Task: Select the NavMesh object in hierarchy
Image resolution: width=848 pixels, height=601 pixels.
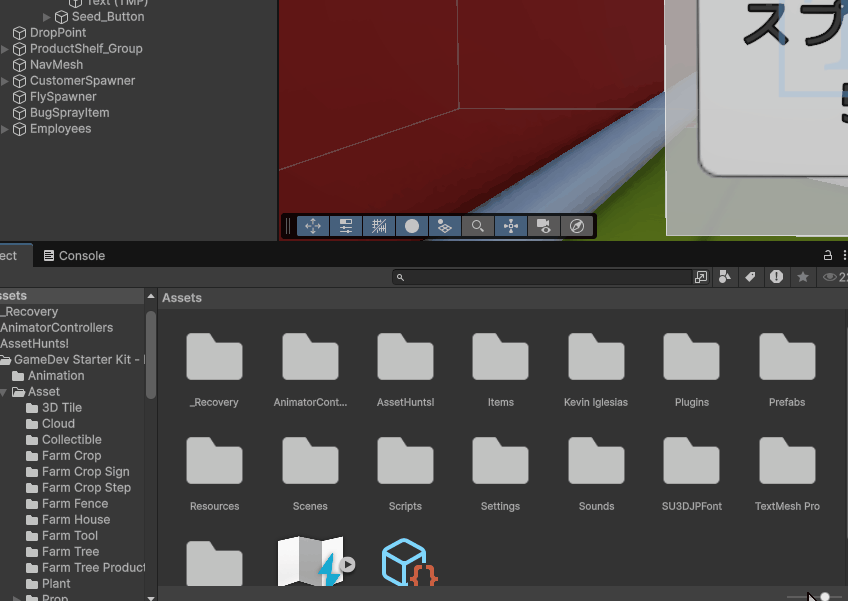Action: click(x=56, y=65)
